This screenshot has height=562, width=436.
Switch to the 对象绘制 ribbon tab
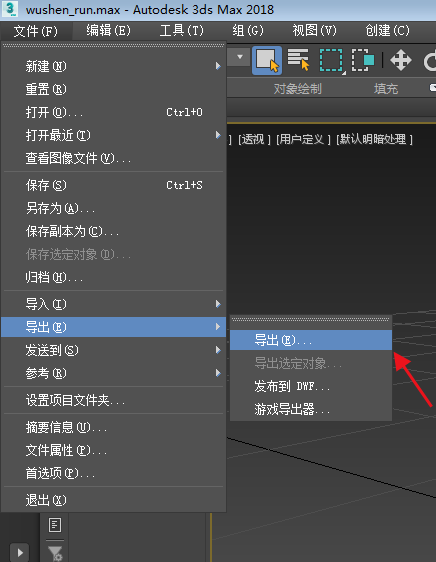298,89
